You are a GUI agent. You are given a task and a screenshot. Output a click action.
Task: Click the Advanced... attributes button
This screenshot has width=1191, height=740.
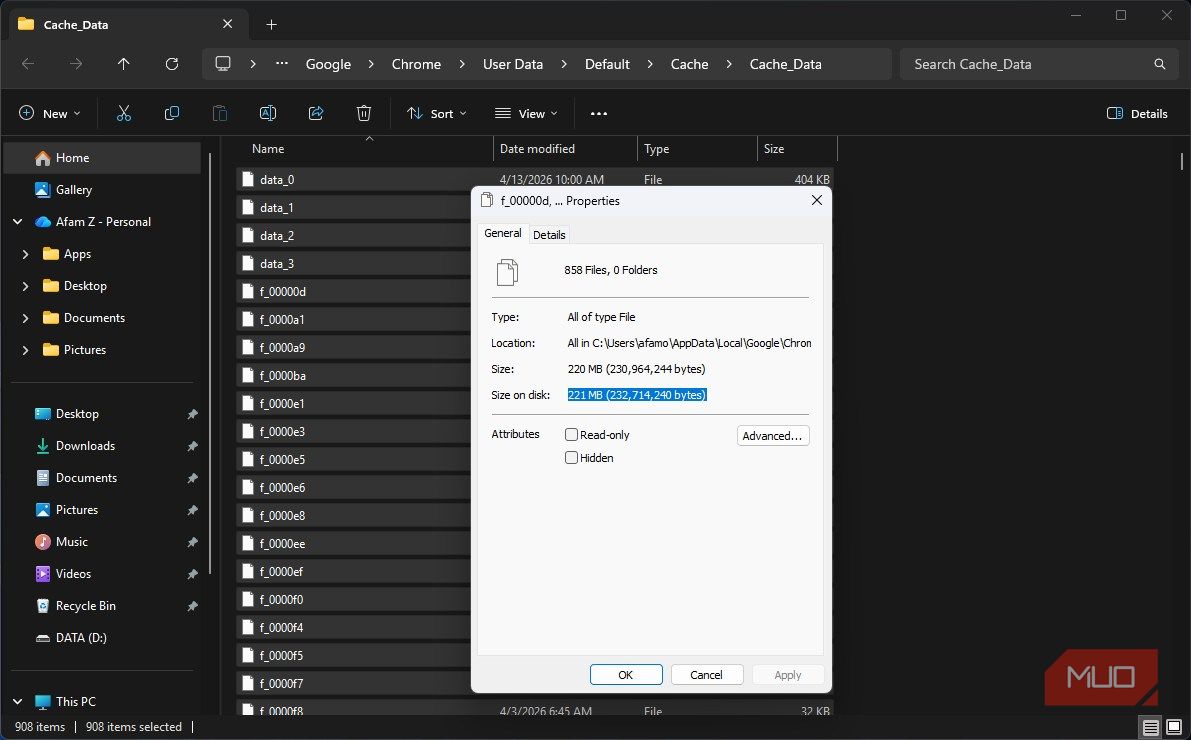coord(772,435)
